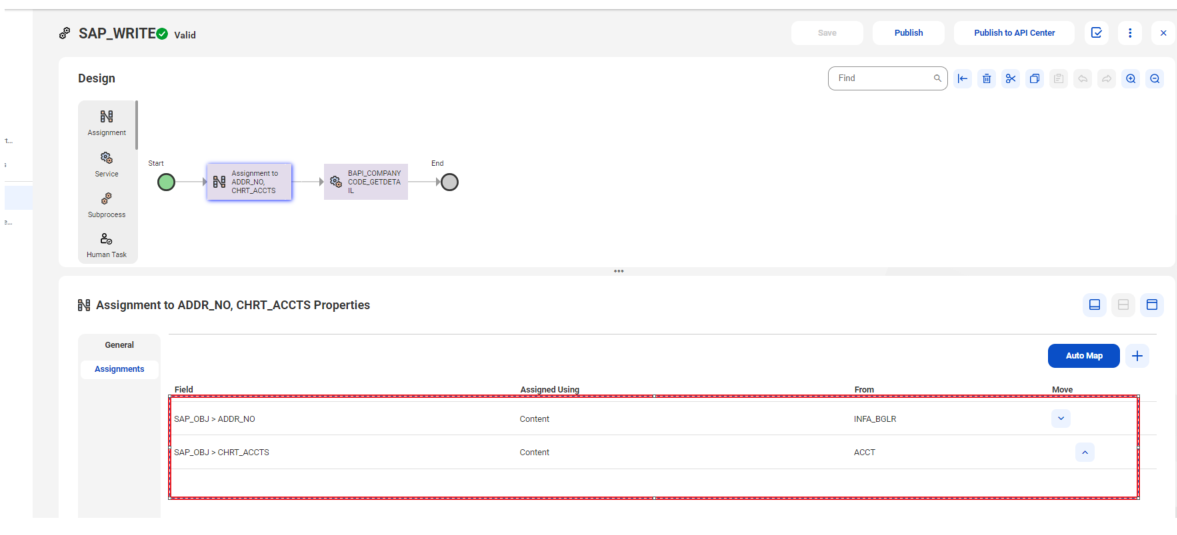1177x535 pixels.
Task: Click the Assigned Using column header
Action: [x=549, y=390]
